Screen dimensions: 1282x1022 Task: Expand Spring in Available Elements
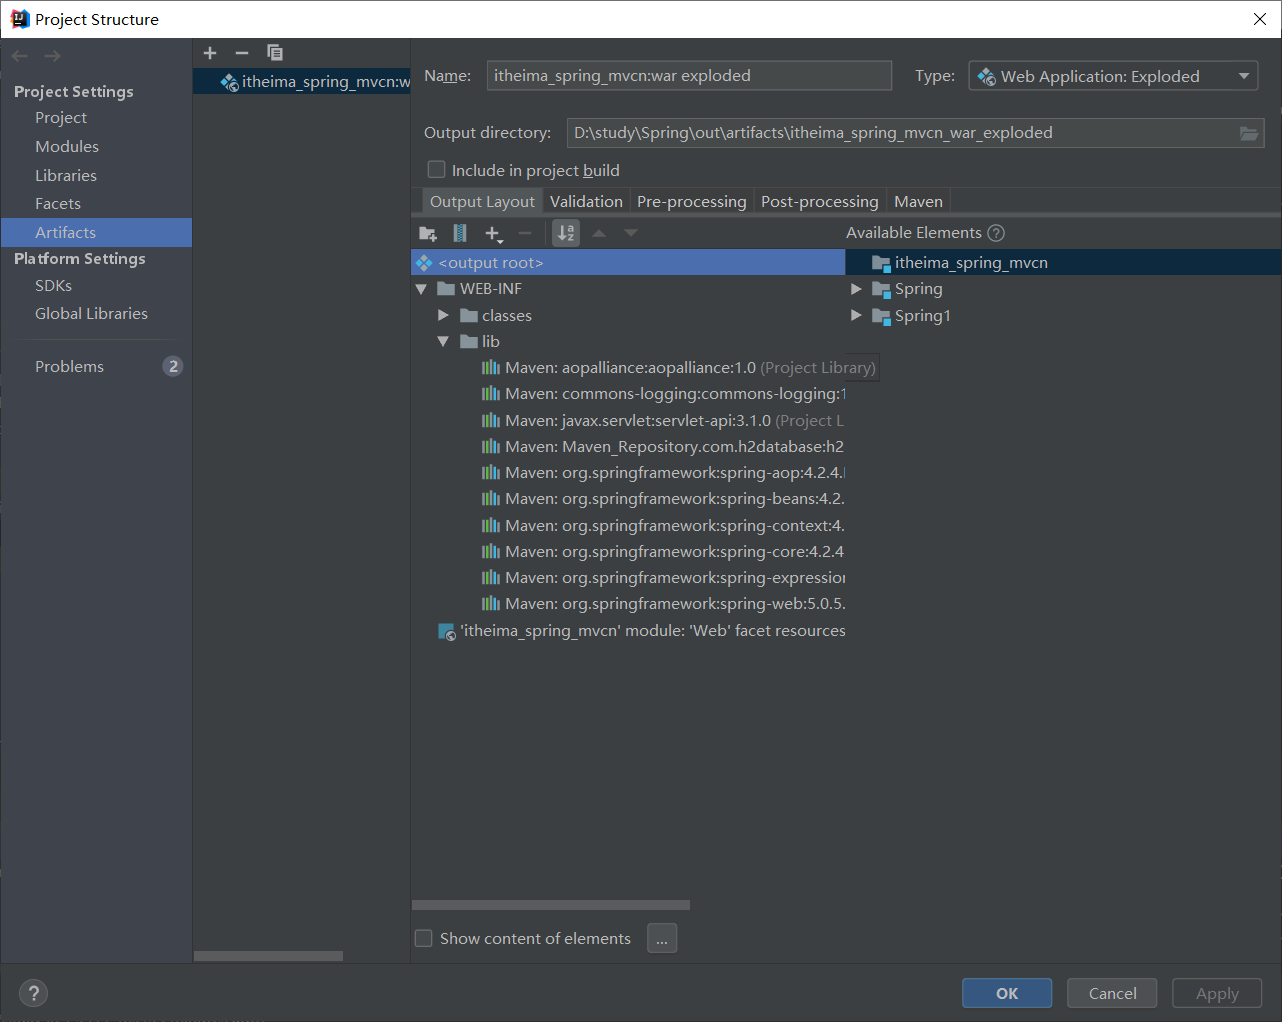pos(856,289)
